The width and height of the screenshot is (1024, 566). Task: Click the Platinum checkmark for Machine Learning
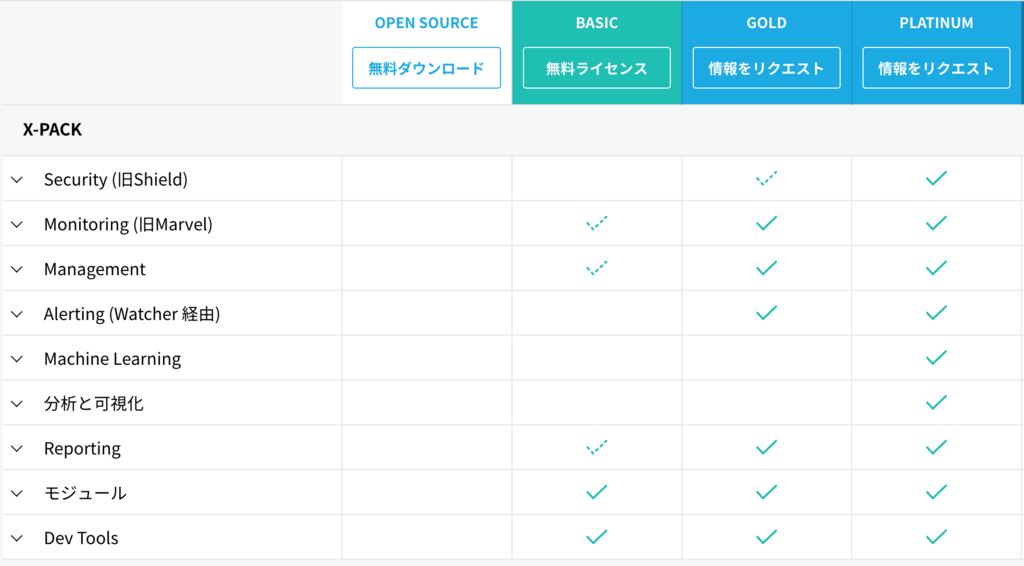936,358
